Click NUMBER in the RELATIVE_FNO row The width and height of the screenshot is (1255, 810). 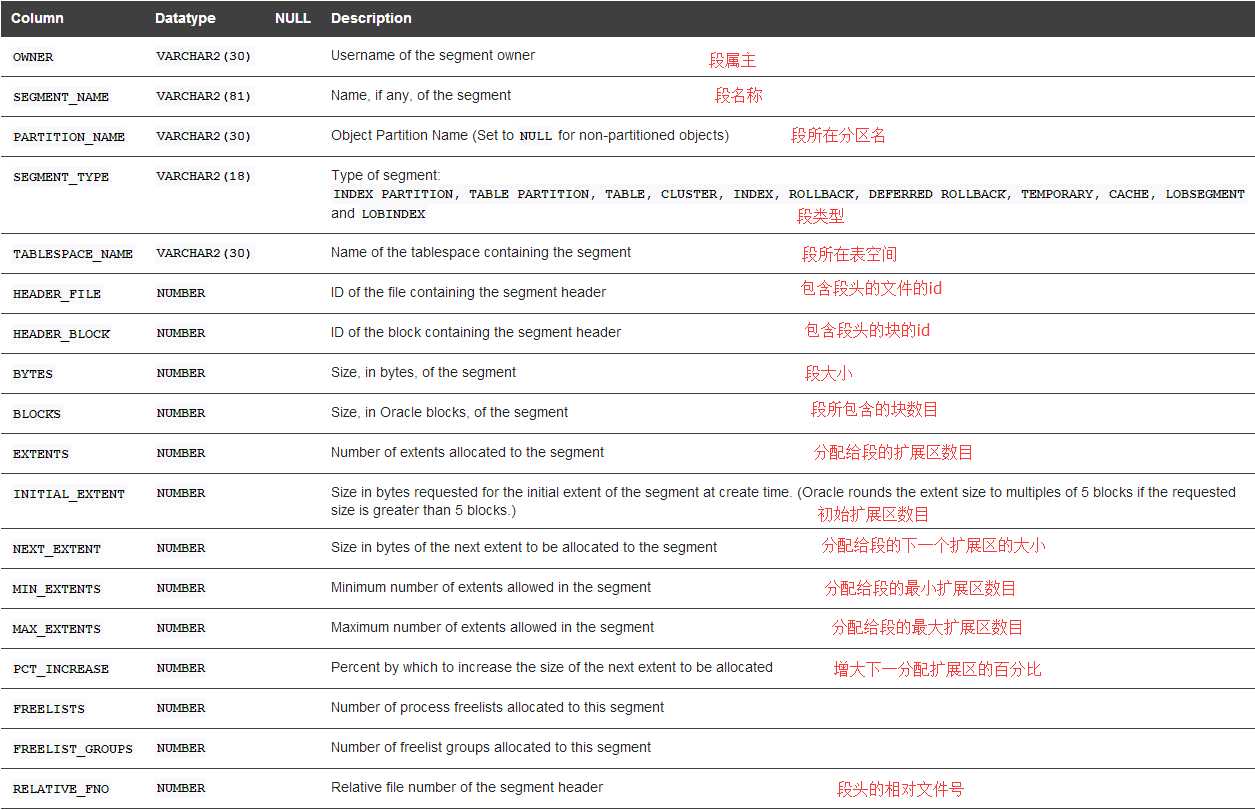[x=181, y=788]
